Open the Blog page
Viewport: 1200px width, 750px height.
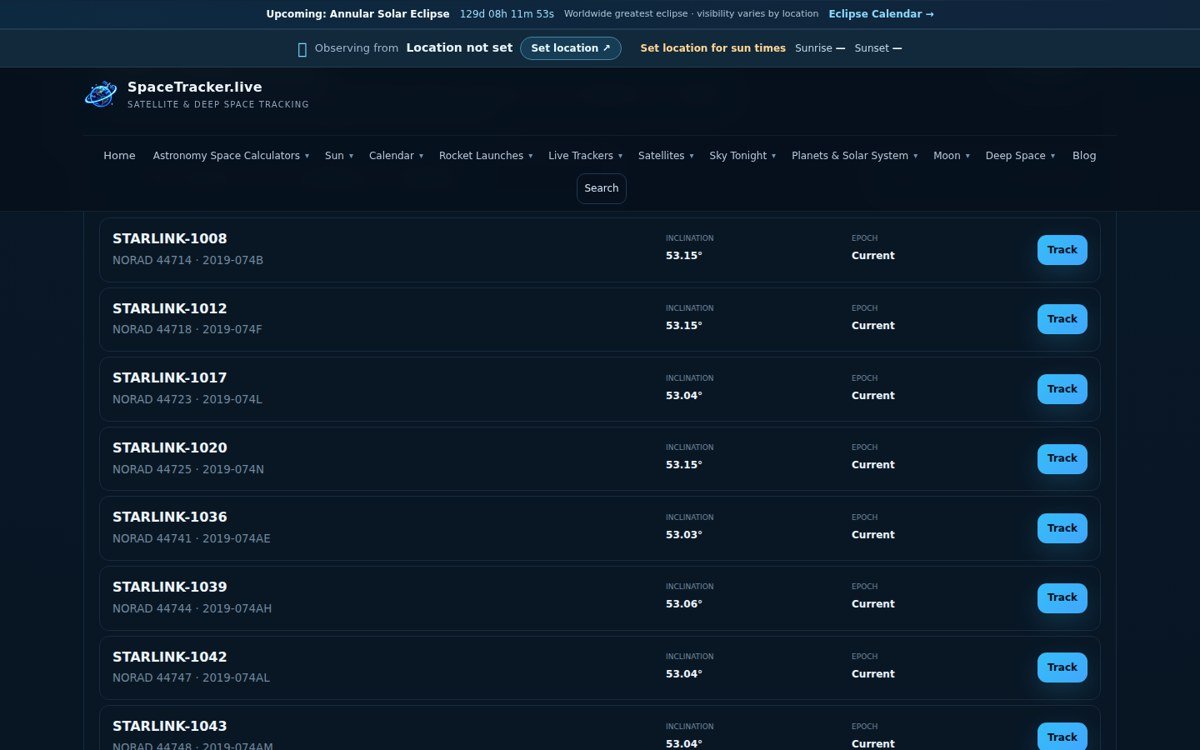(x=1084, y=156)
